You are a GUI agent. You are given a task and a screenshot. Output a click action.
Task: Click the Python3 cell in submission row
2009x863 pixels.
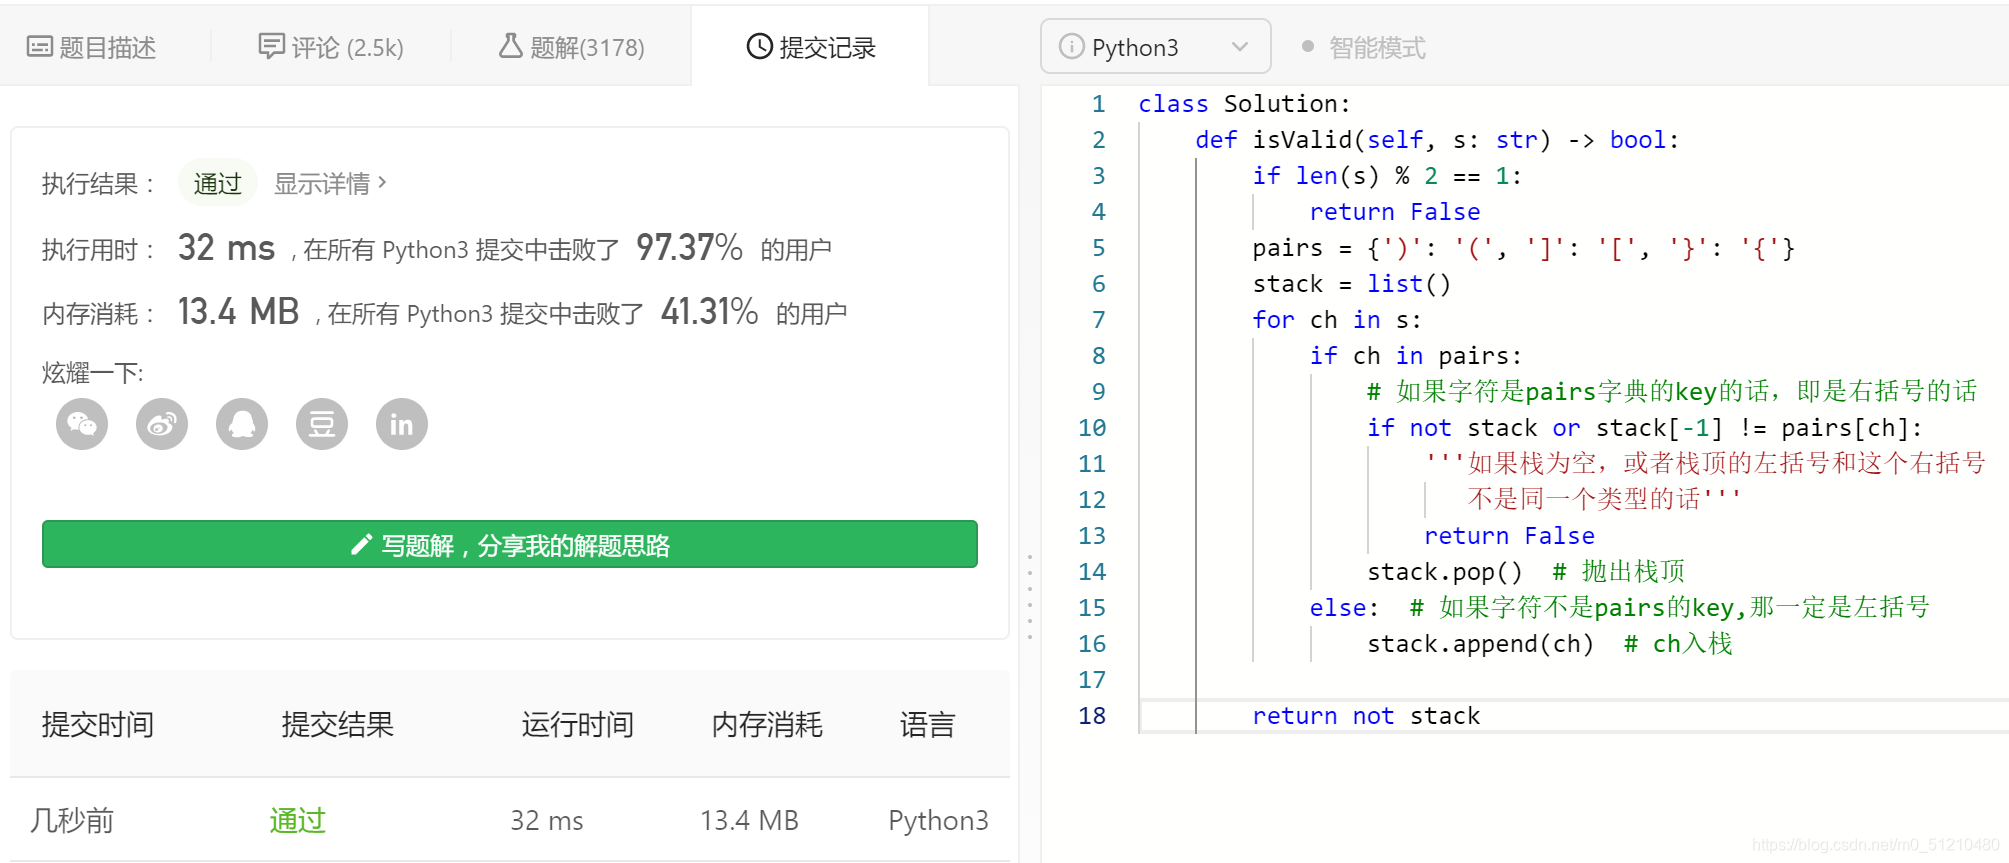coord(938,821)
